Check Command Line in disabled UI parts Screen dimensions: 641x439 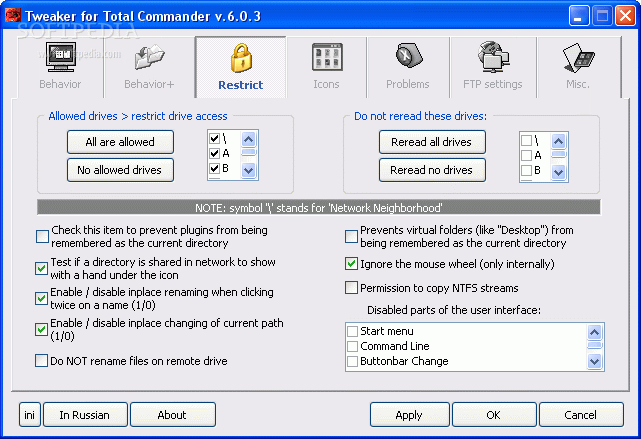(352, 346)
